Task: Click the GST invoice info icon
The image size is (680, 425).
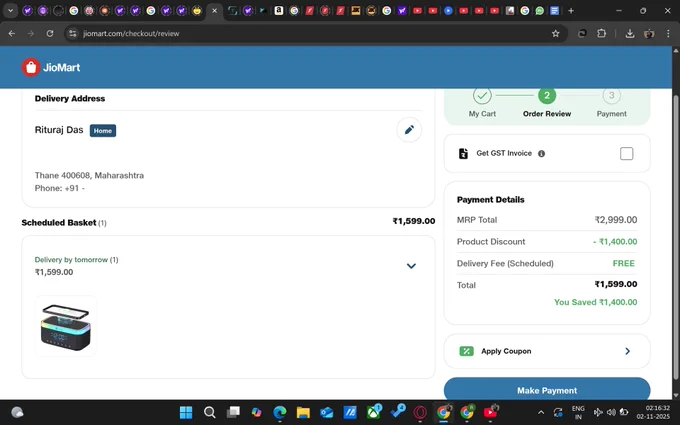Action: click(x=541, y=154)
